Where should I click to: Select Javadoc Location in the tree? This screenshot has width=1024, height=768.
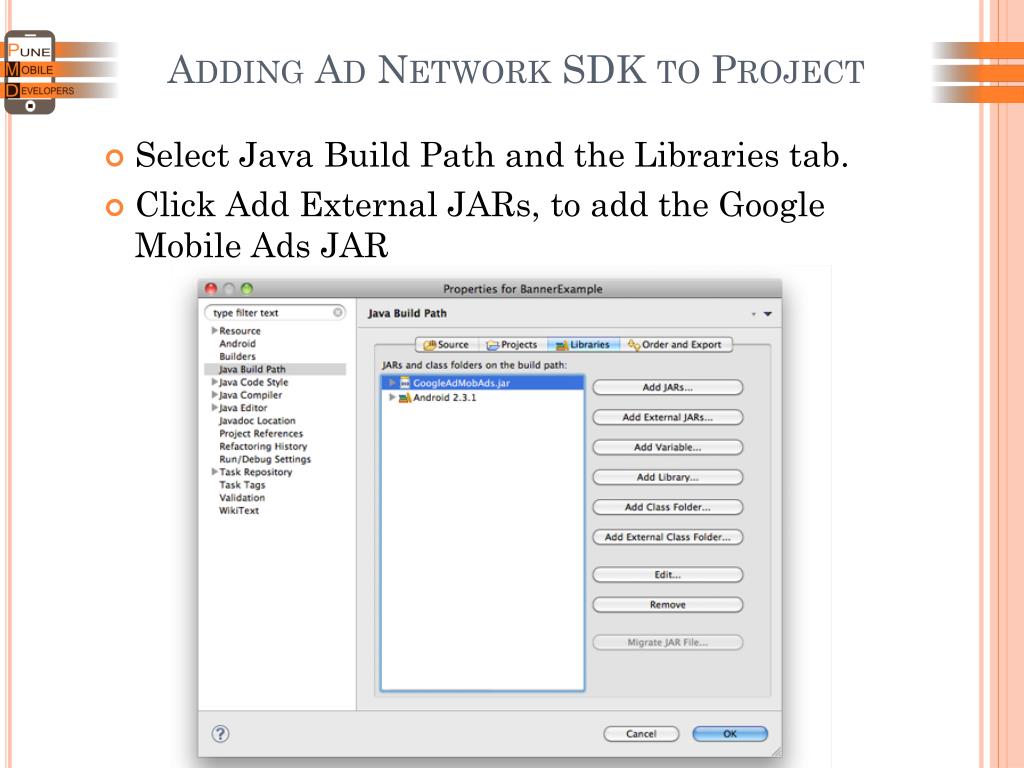(257, 421)
